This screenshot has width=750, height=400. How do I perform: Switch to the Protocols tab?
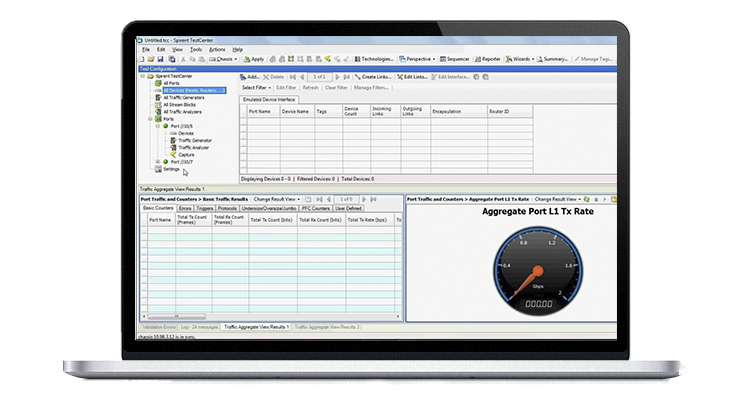pos(227,209)
